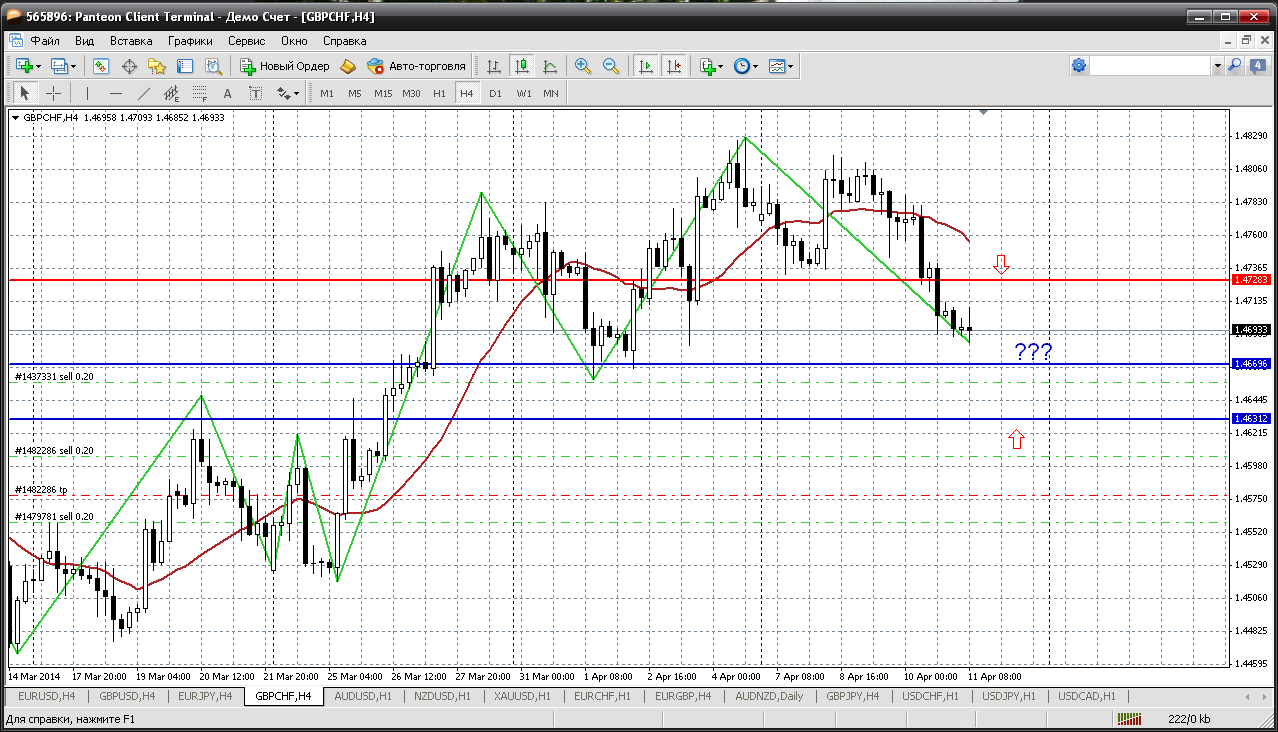
Task: Open the Market Watch window icon
Action: [x=101, y=66]
